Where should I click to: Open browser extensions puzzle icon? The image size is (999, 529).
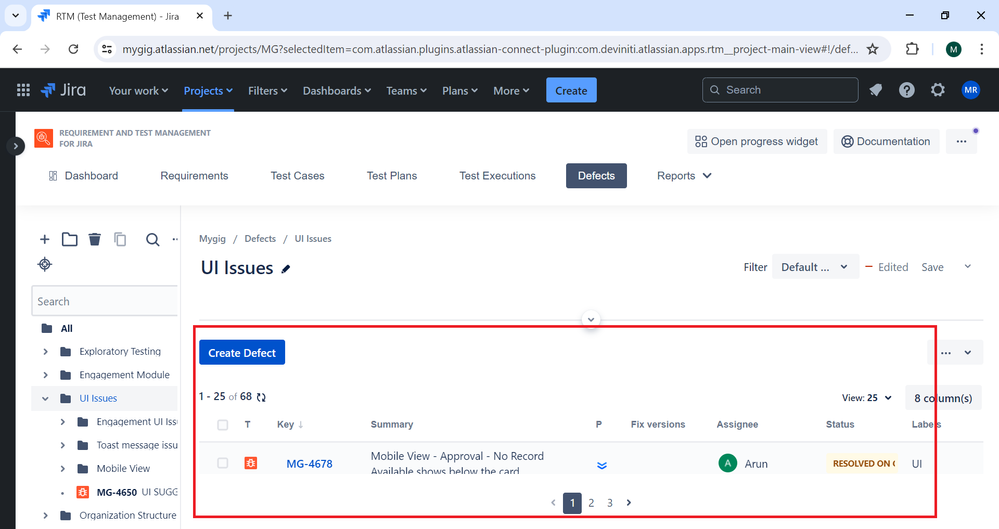pyautogui.click(x=912, y=49)
